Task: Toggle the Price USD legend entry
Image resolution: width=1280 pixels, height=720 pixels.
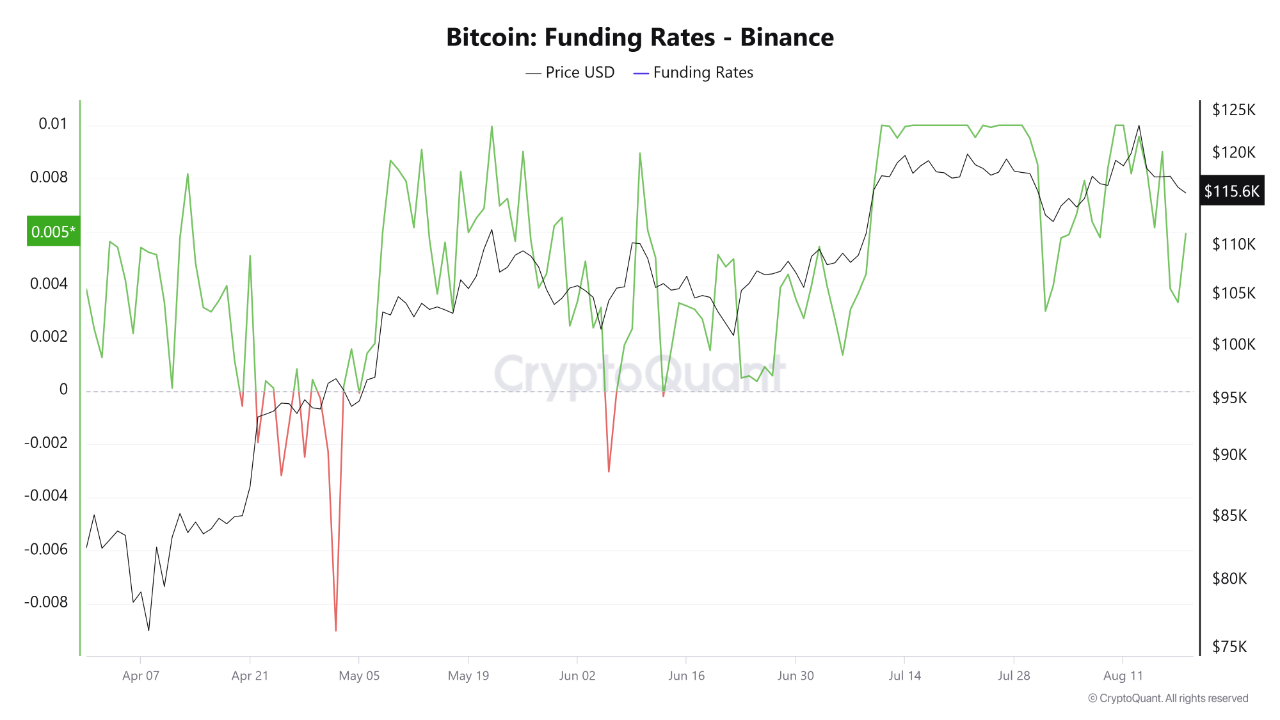Action: pos(580,73)
